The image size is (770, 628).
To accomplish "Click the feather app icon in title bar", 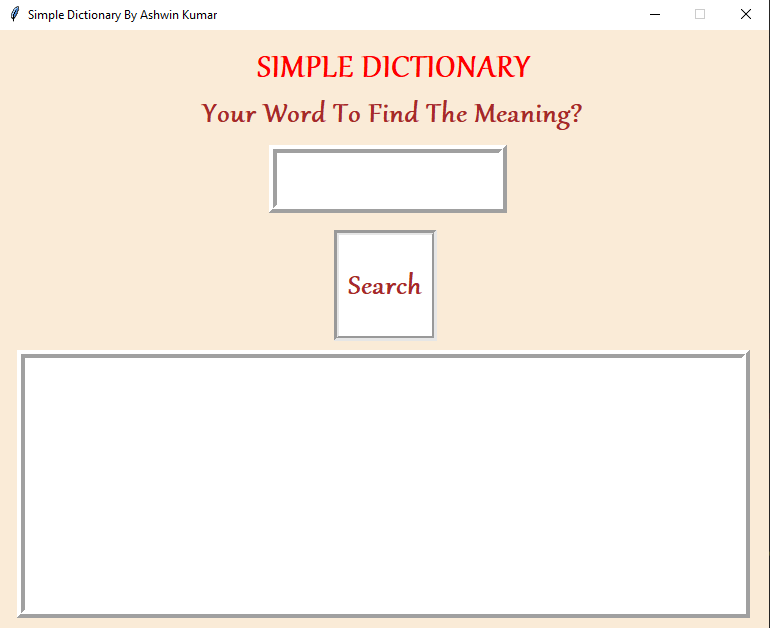I will (x=15, y=14).
